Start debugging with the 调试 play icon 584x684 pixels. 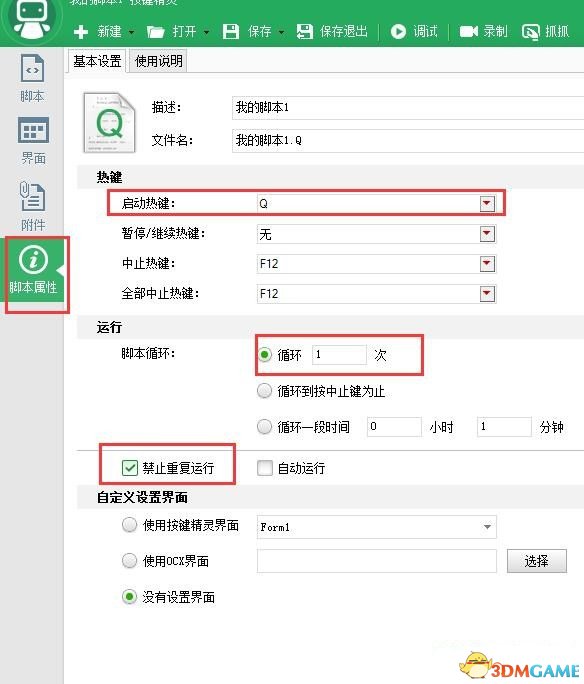click(x=398, y=31)
